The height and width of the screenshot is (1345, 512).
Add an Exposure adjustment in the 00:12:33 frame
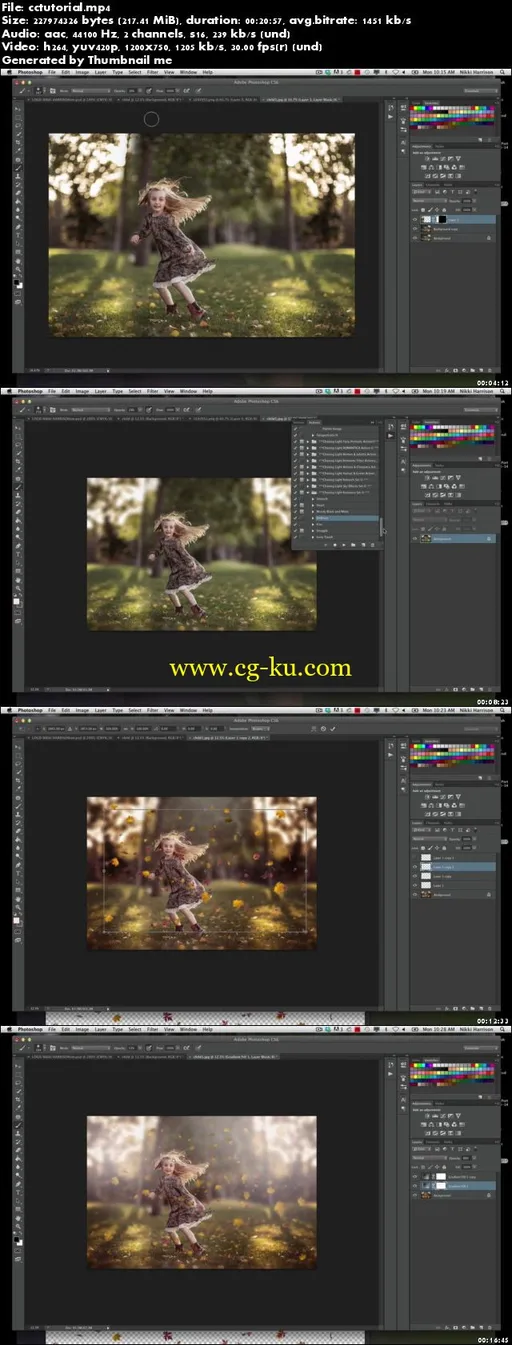coord(451,796)
